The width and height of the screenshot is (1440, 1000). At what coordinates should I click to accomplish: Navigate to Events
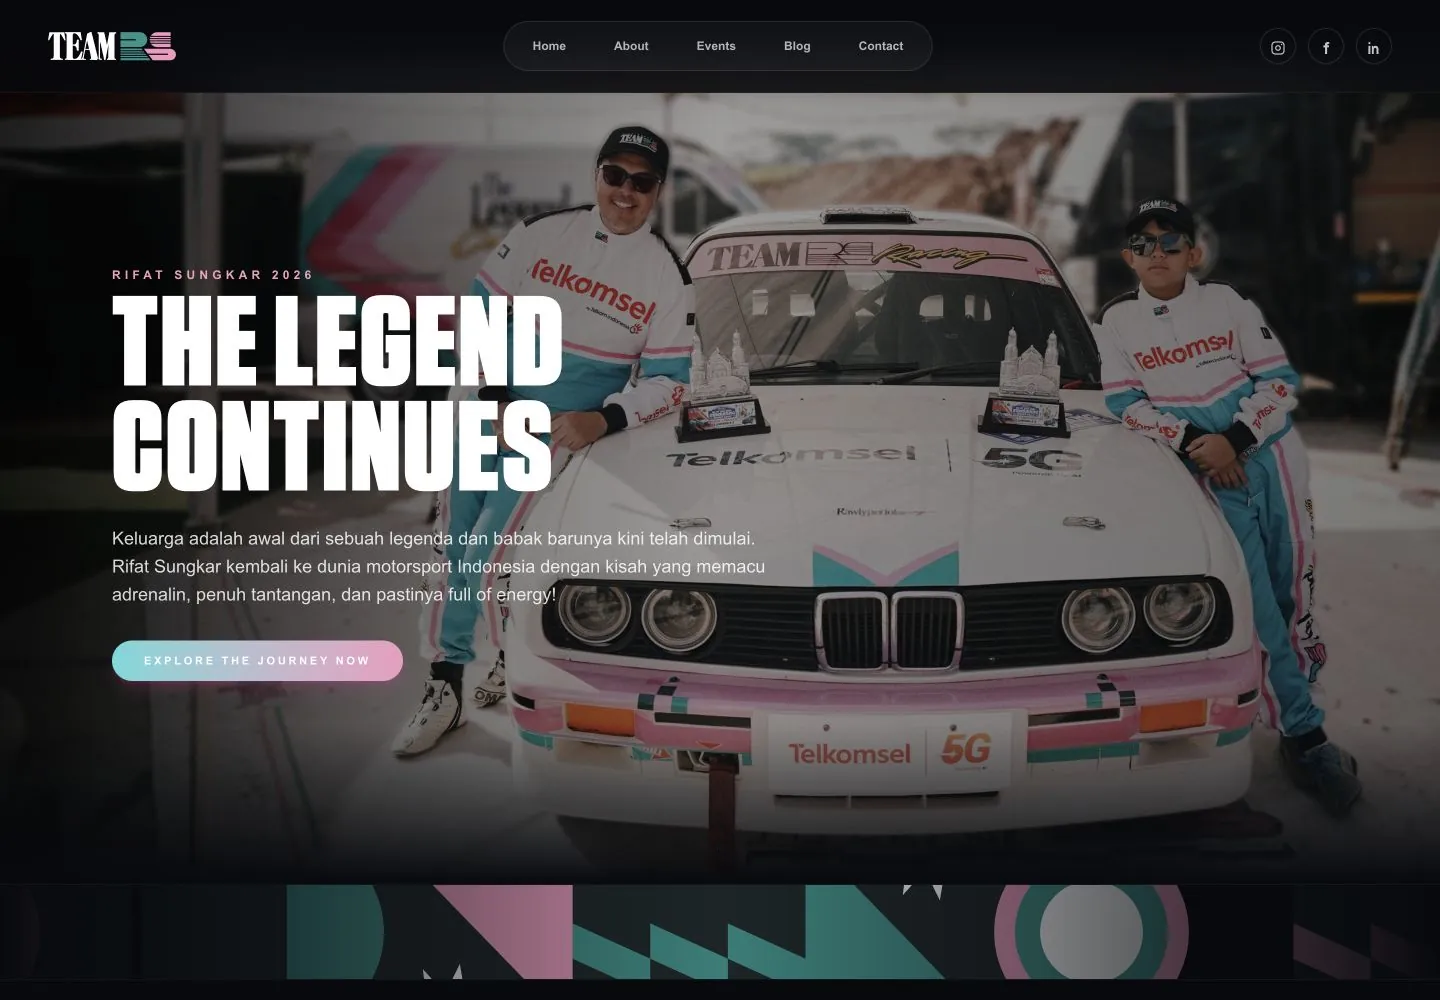(x=716, y=46)
